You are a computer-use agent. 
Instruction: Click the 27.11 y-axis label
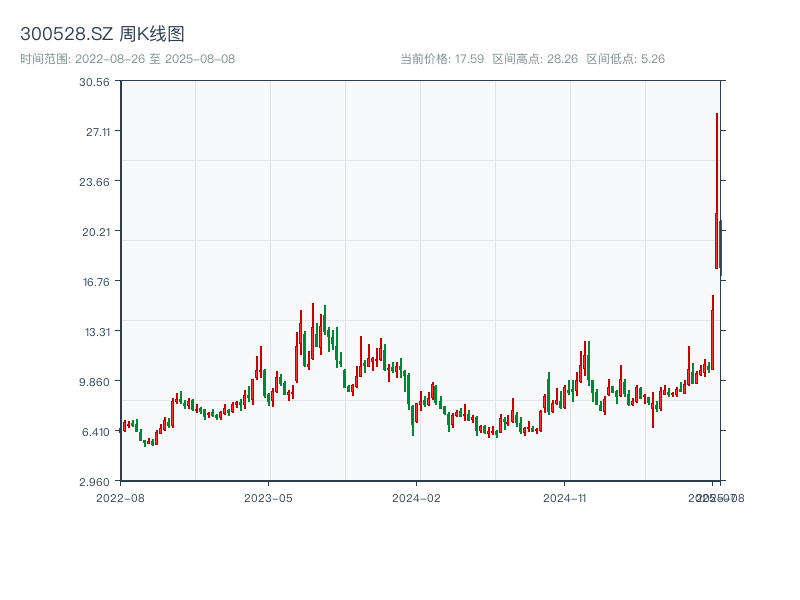(94, 132)
